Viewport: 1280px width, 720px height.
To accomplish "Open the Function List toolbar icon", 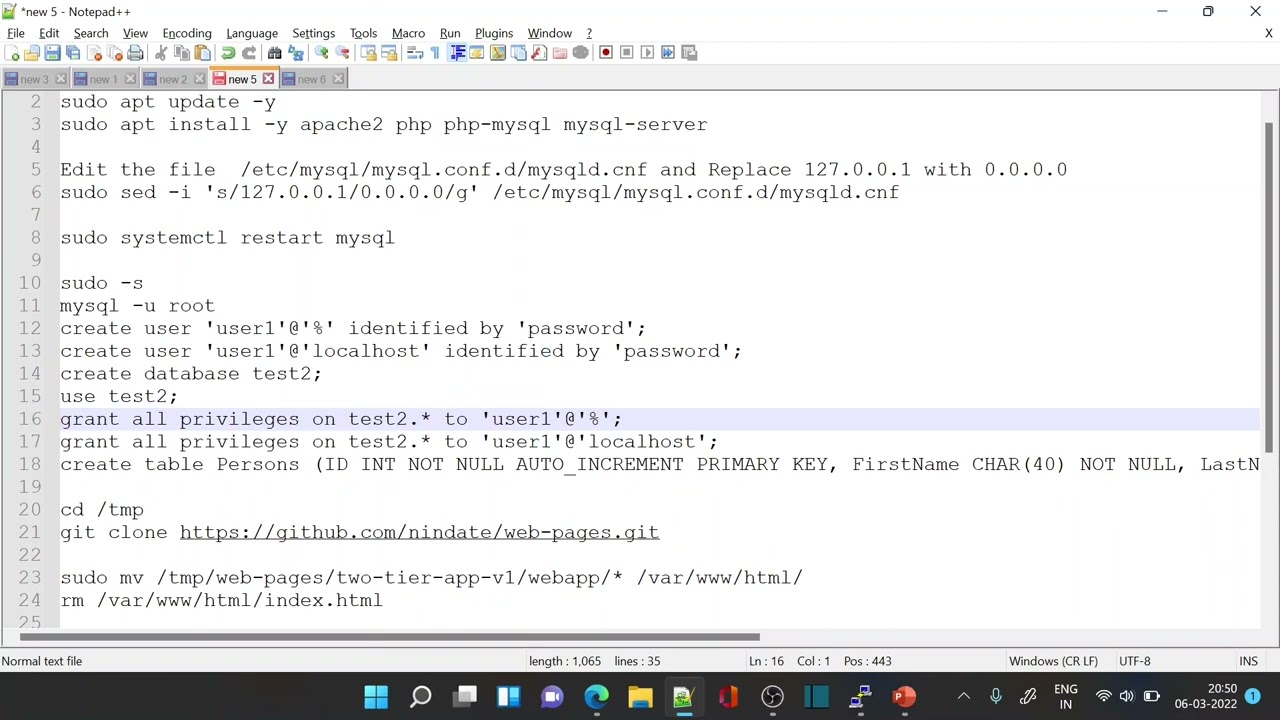I will (539, 53).
